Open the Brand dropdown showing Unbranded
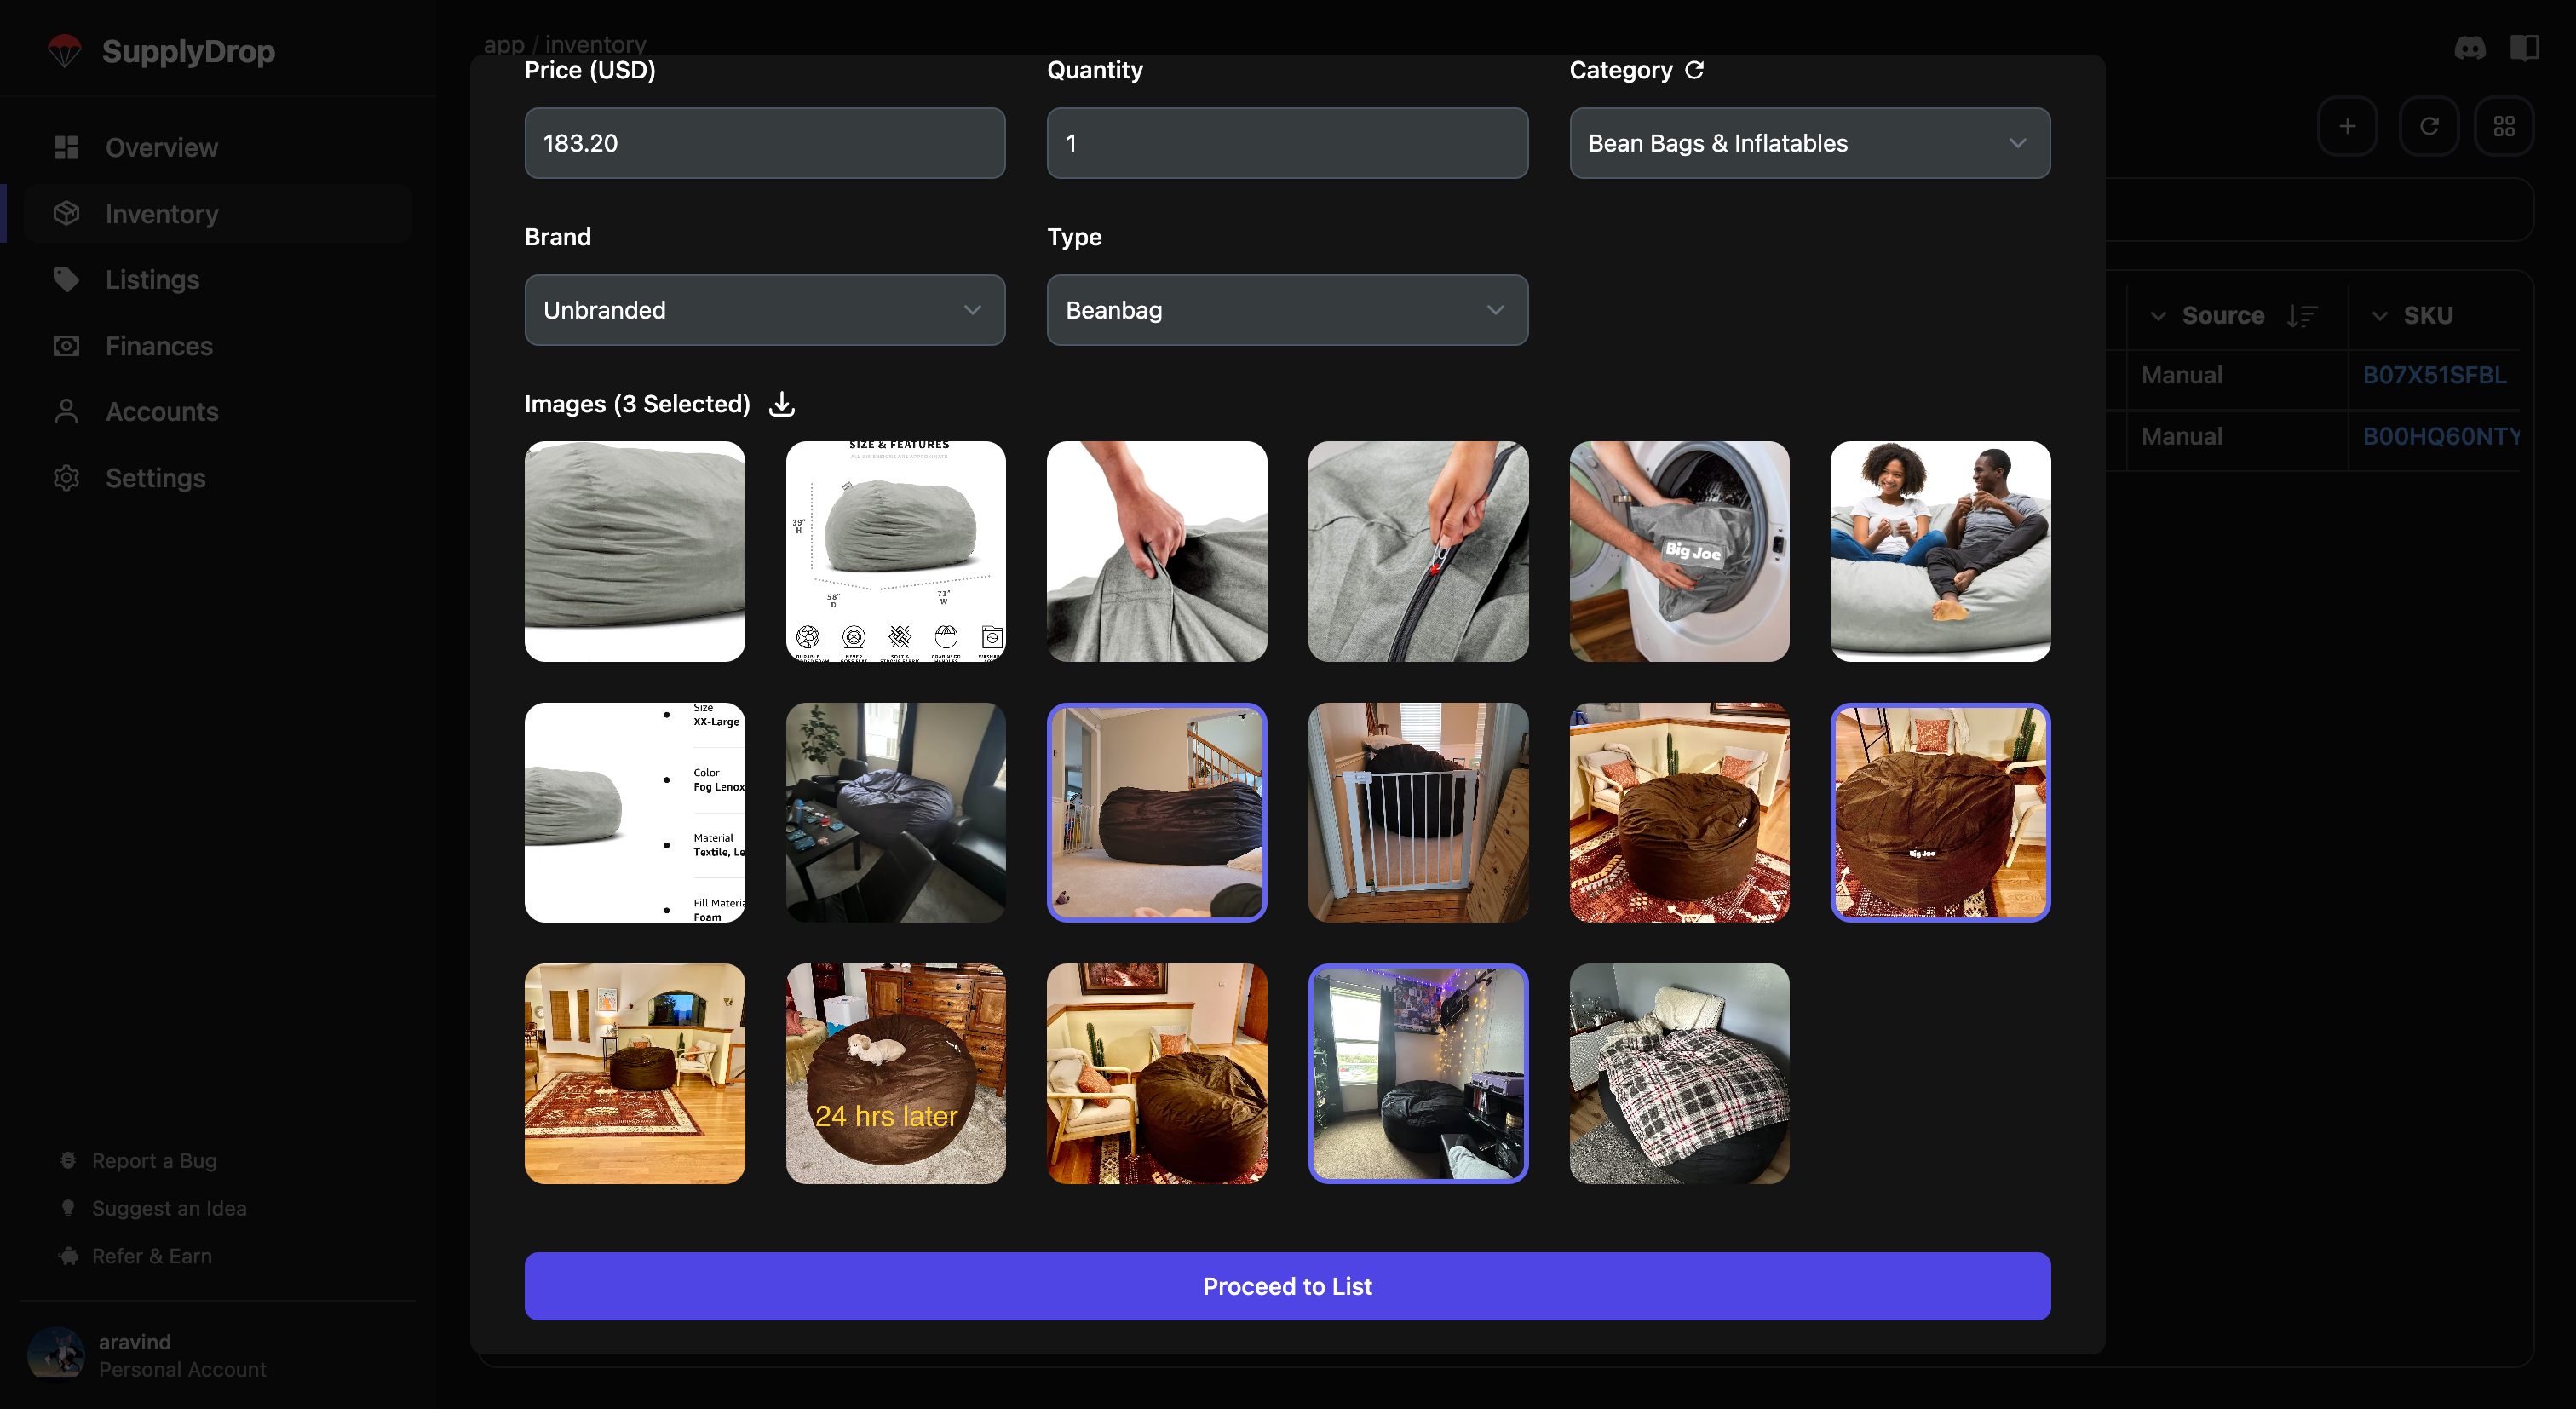The width and height of the screenshot is (2576, 1409). coord(764,310)
